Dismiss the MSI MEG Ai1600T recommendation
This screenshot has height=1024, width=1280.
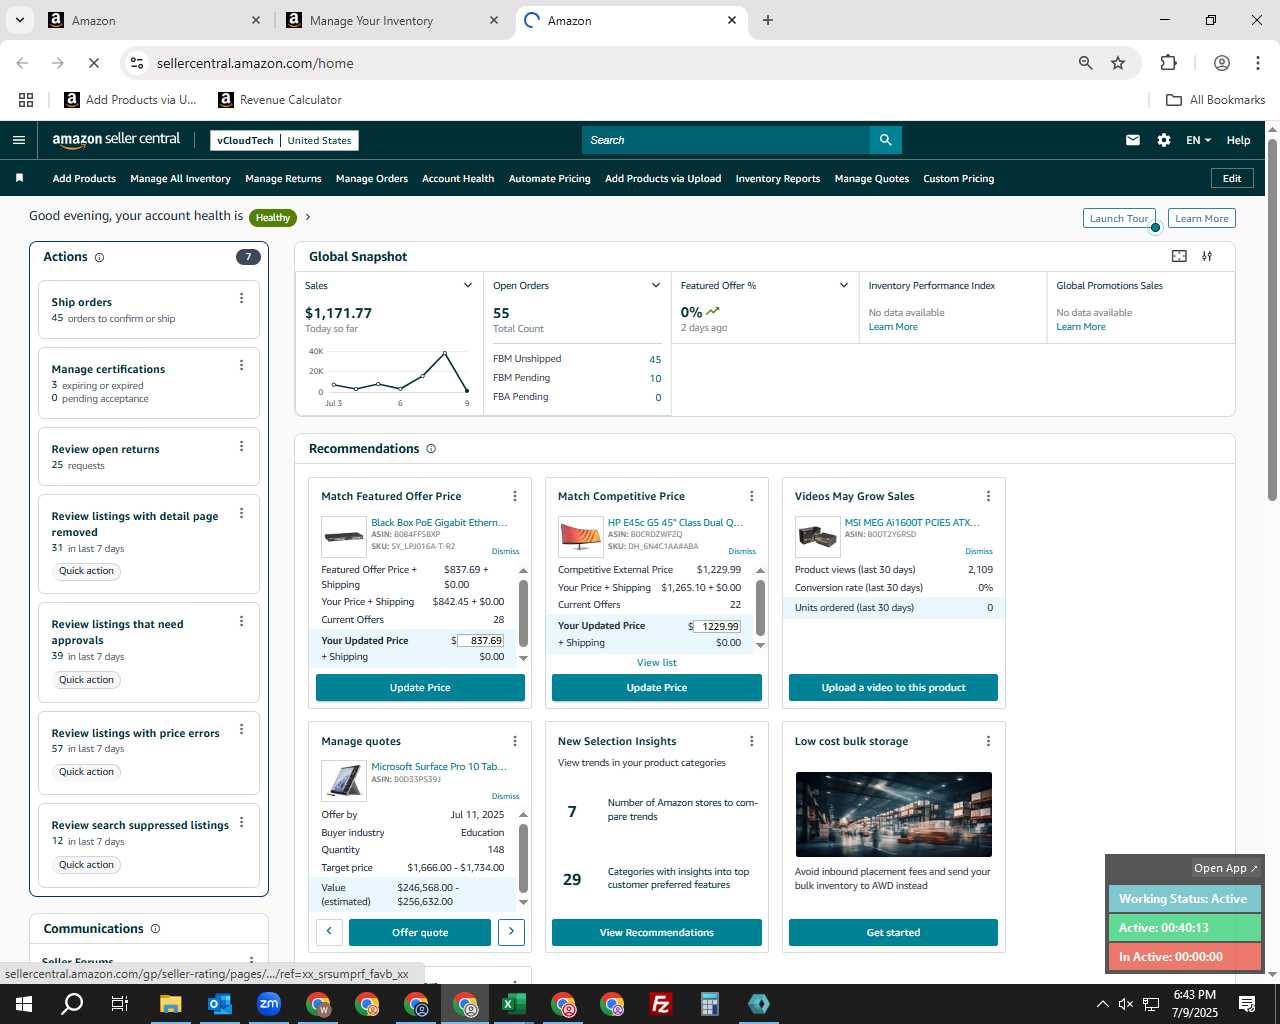978,551
